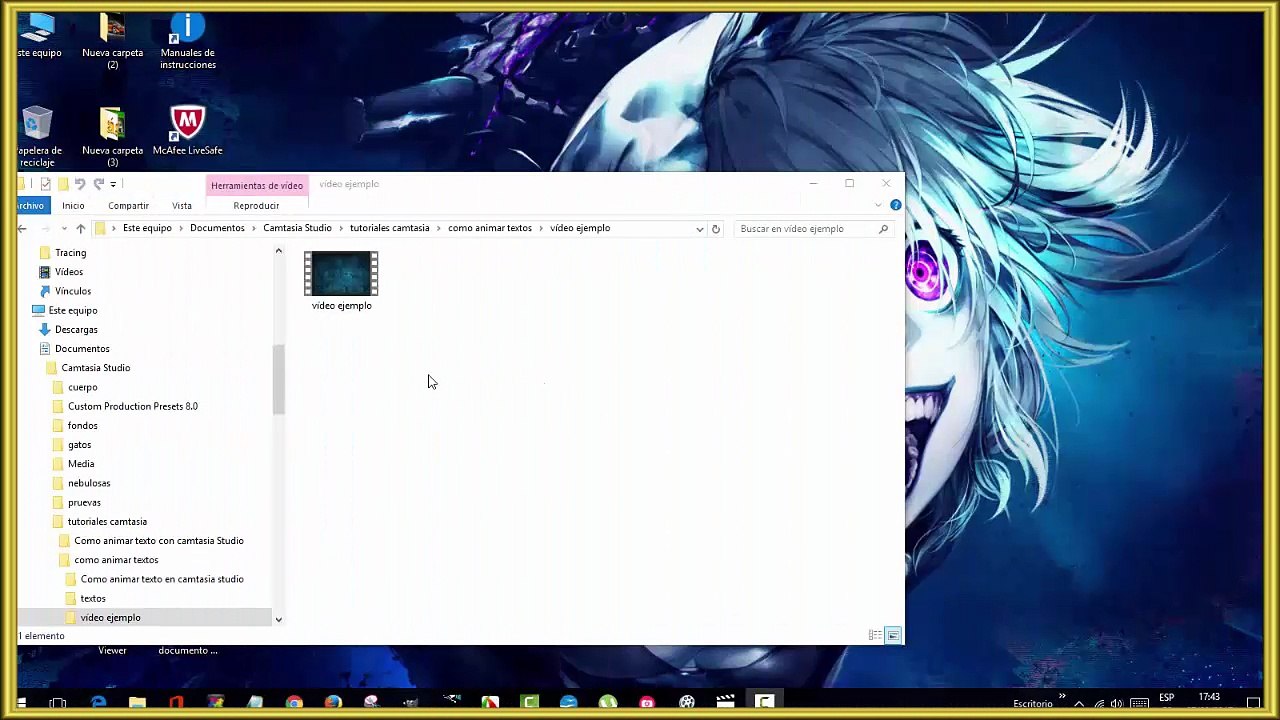The height and width of the screenshot is (720, 1280).
Task: Click video ejemplo in address breadcrumb
Action: (580, 228)
